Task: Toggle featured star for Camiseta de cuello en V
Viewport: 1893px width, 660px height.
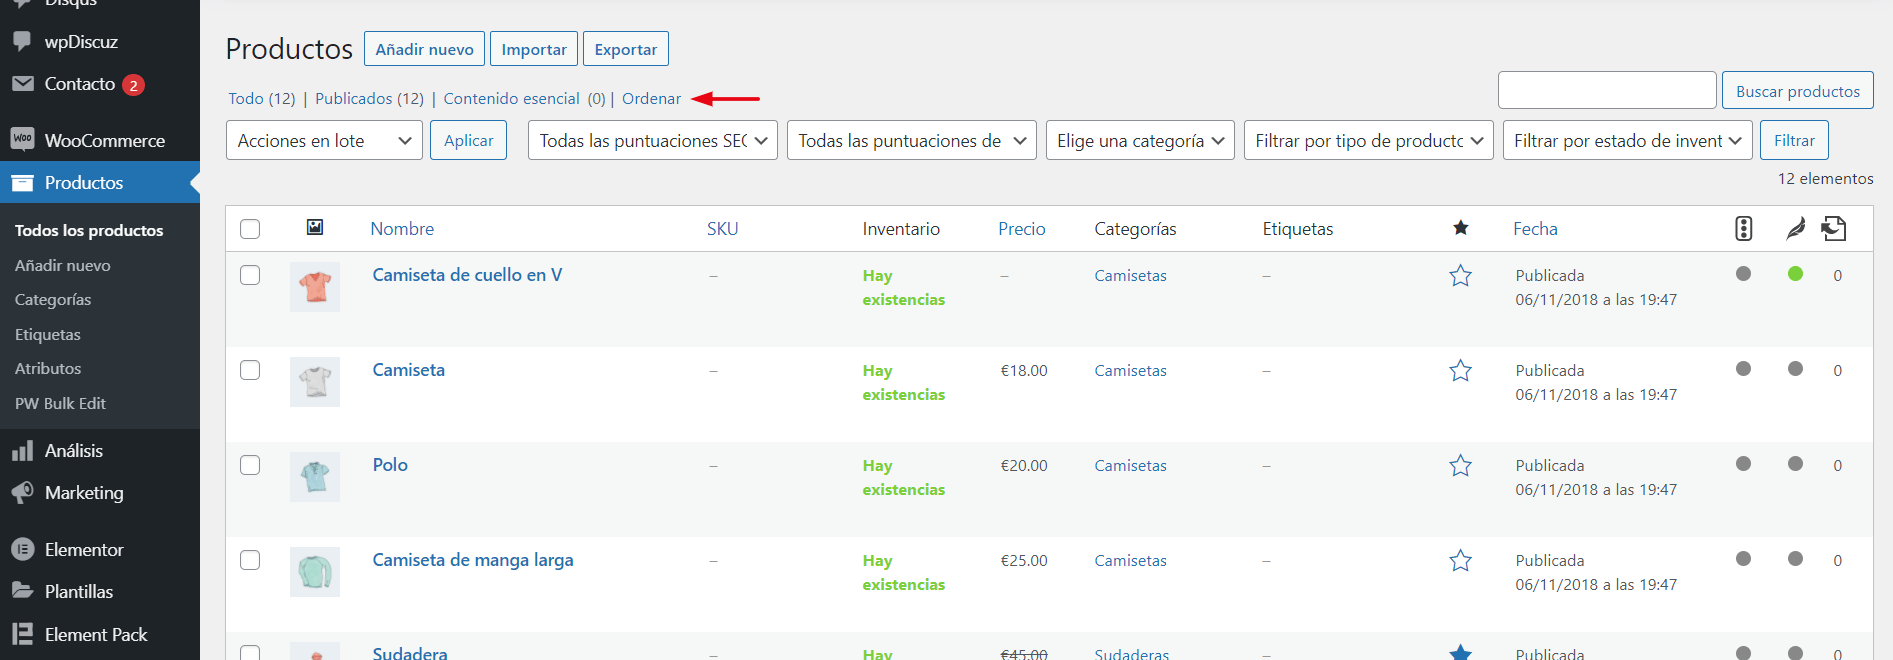Action: click(x=1461, y=275)
